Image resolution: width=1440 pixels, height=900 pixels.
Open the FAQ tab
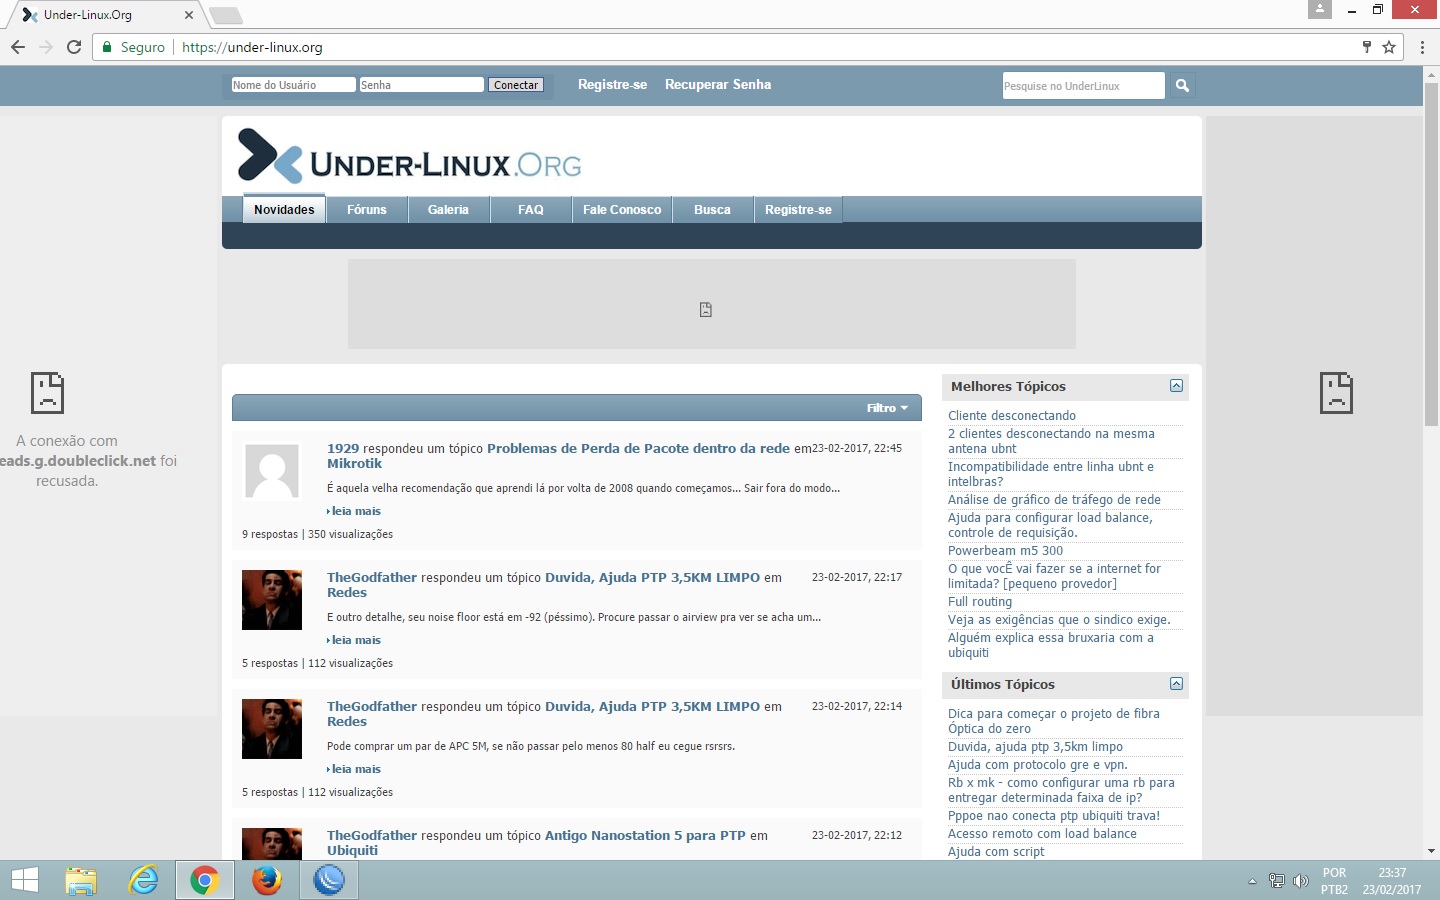[531, 209]
